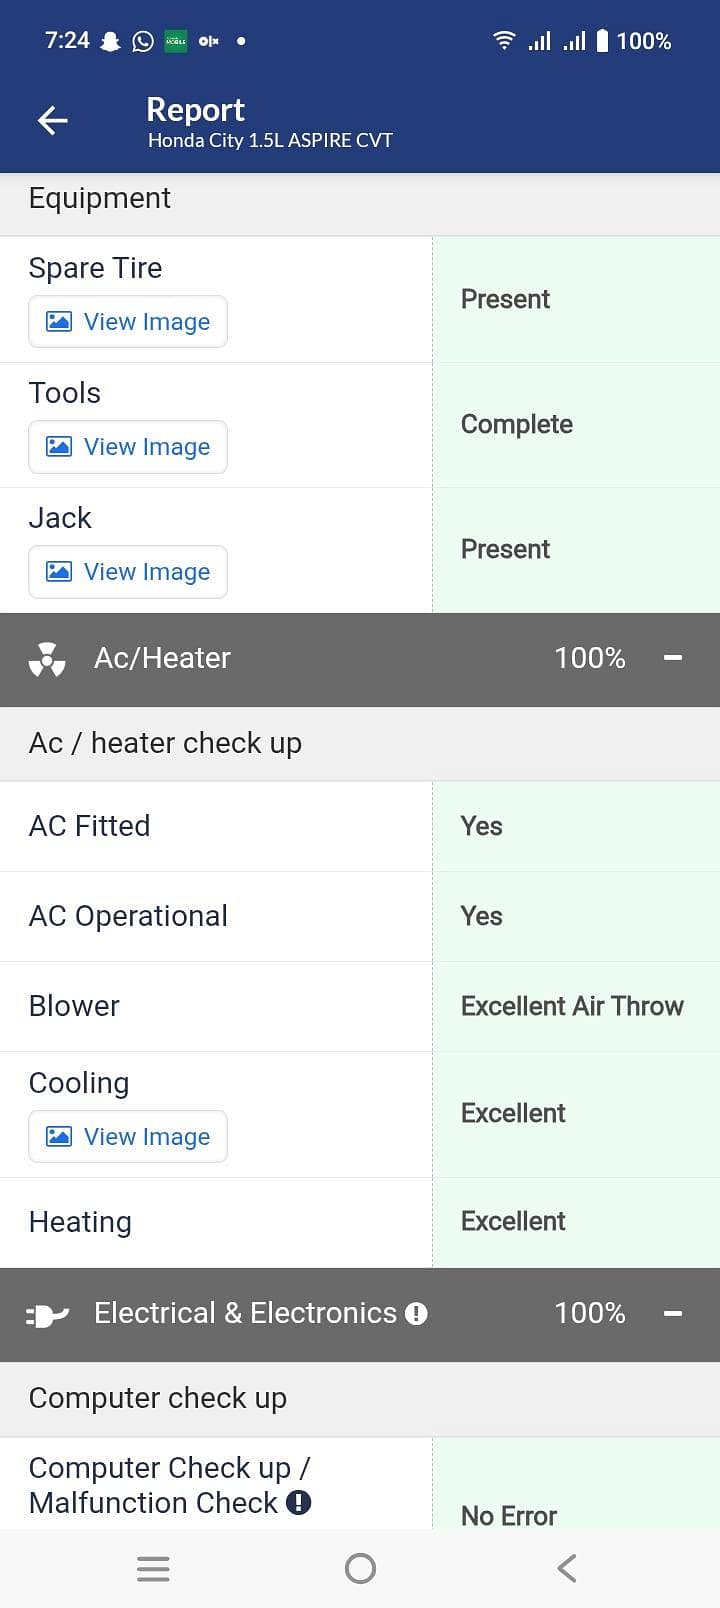
Task: View image for Jack
Action: [128, 572]
